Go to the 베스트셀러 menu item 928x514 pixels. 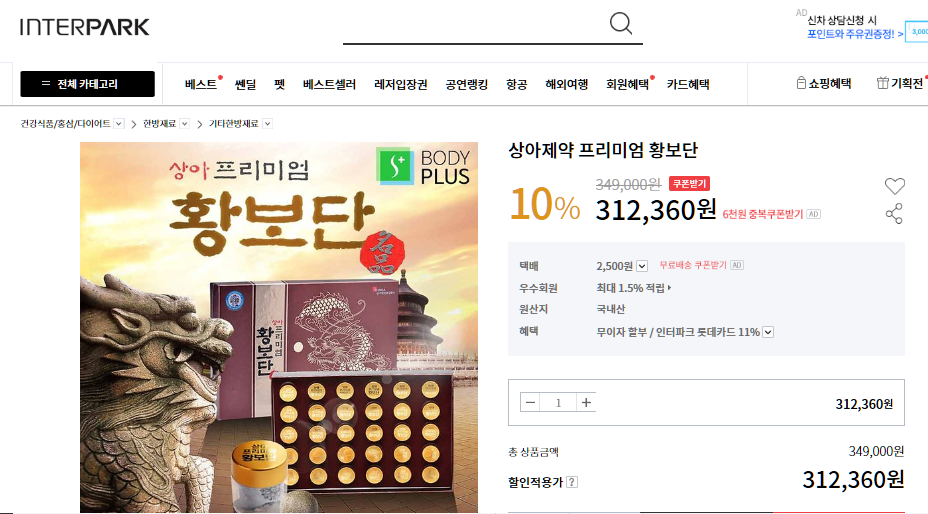tap(329, 84)
